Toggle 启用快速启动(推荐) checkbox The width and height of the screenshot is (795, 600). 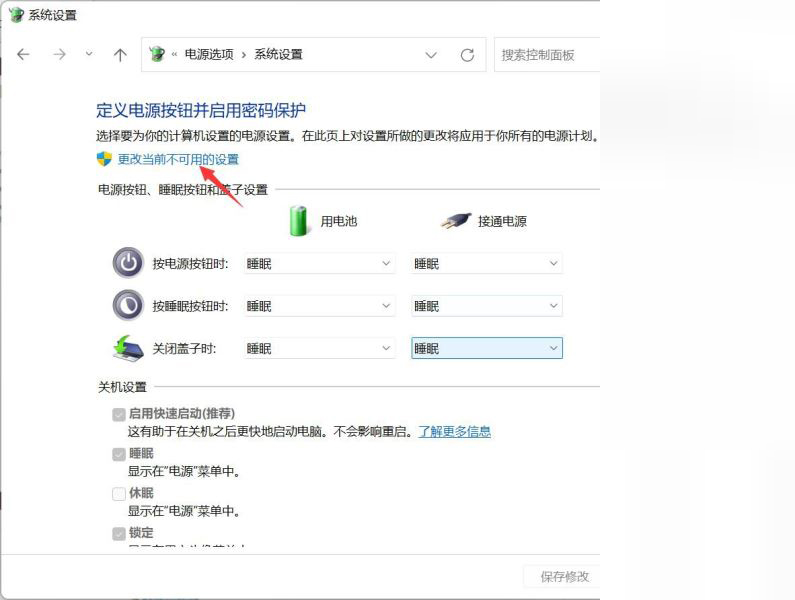tap(119, 414)
